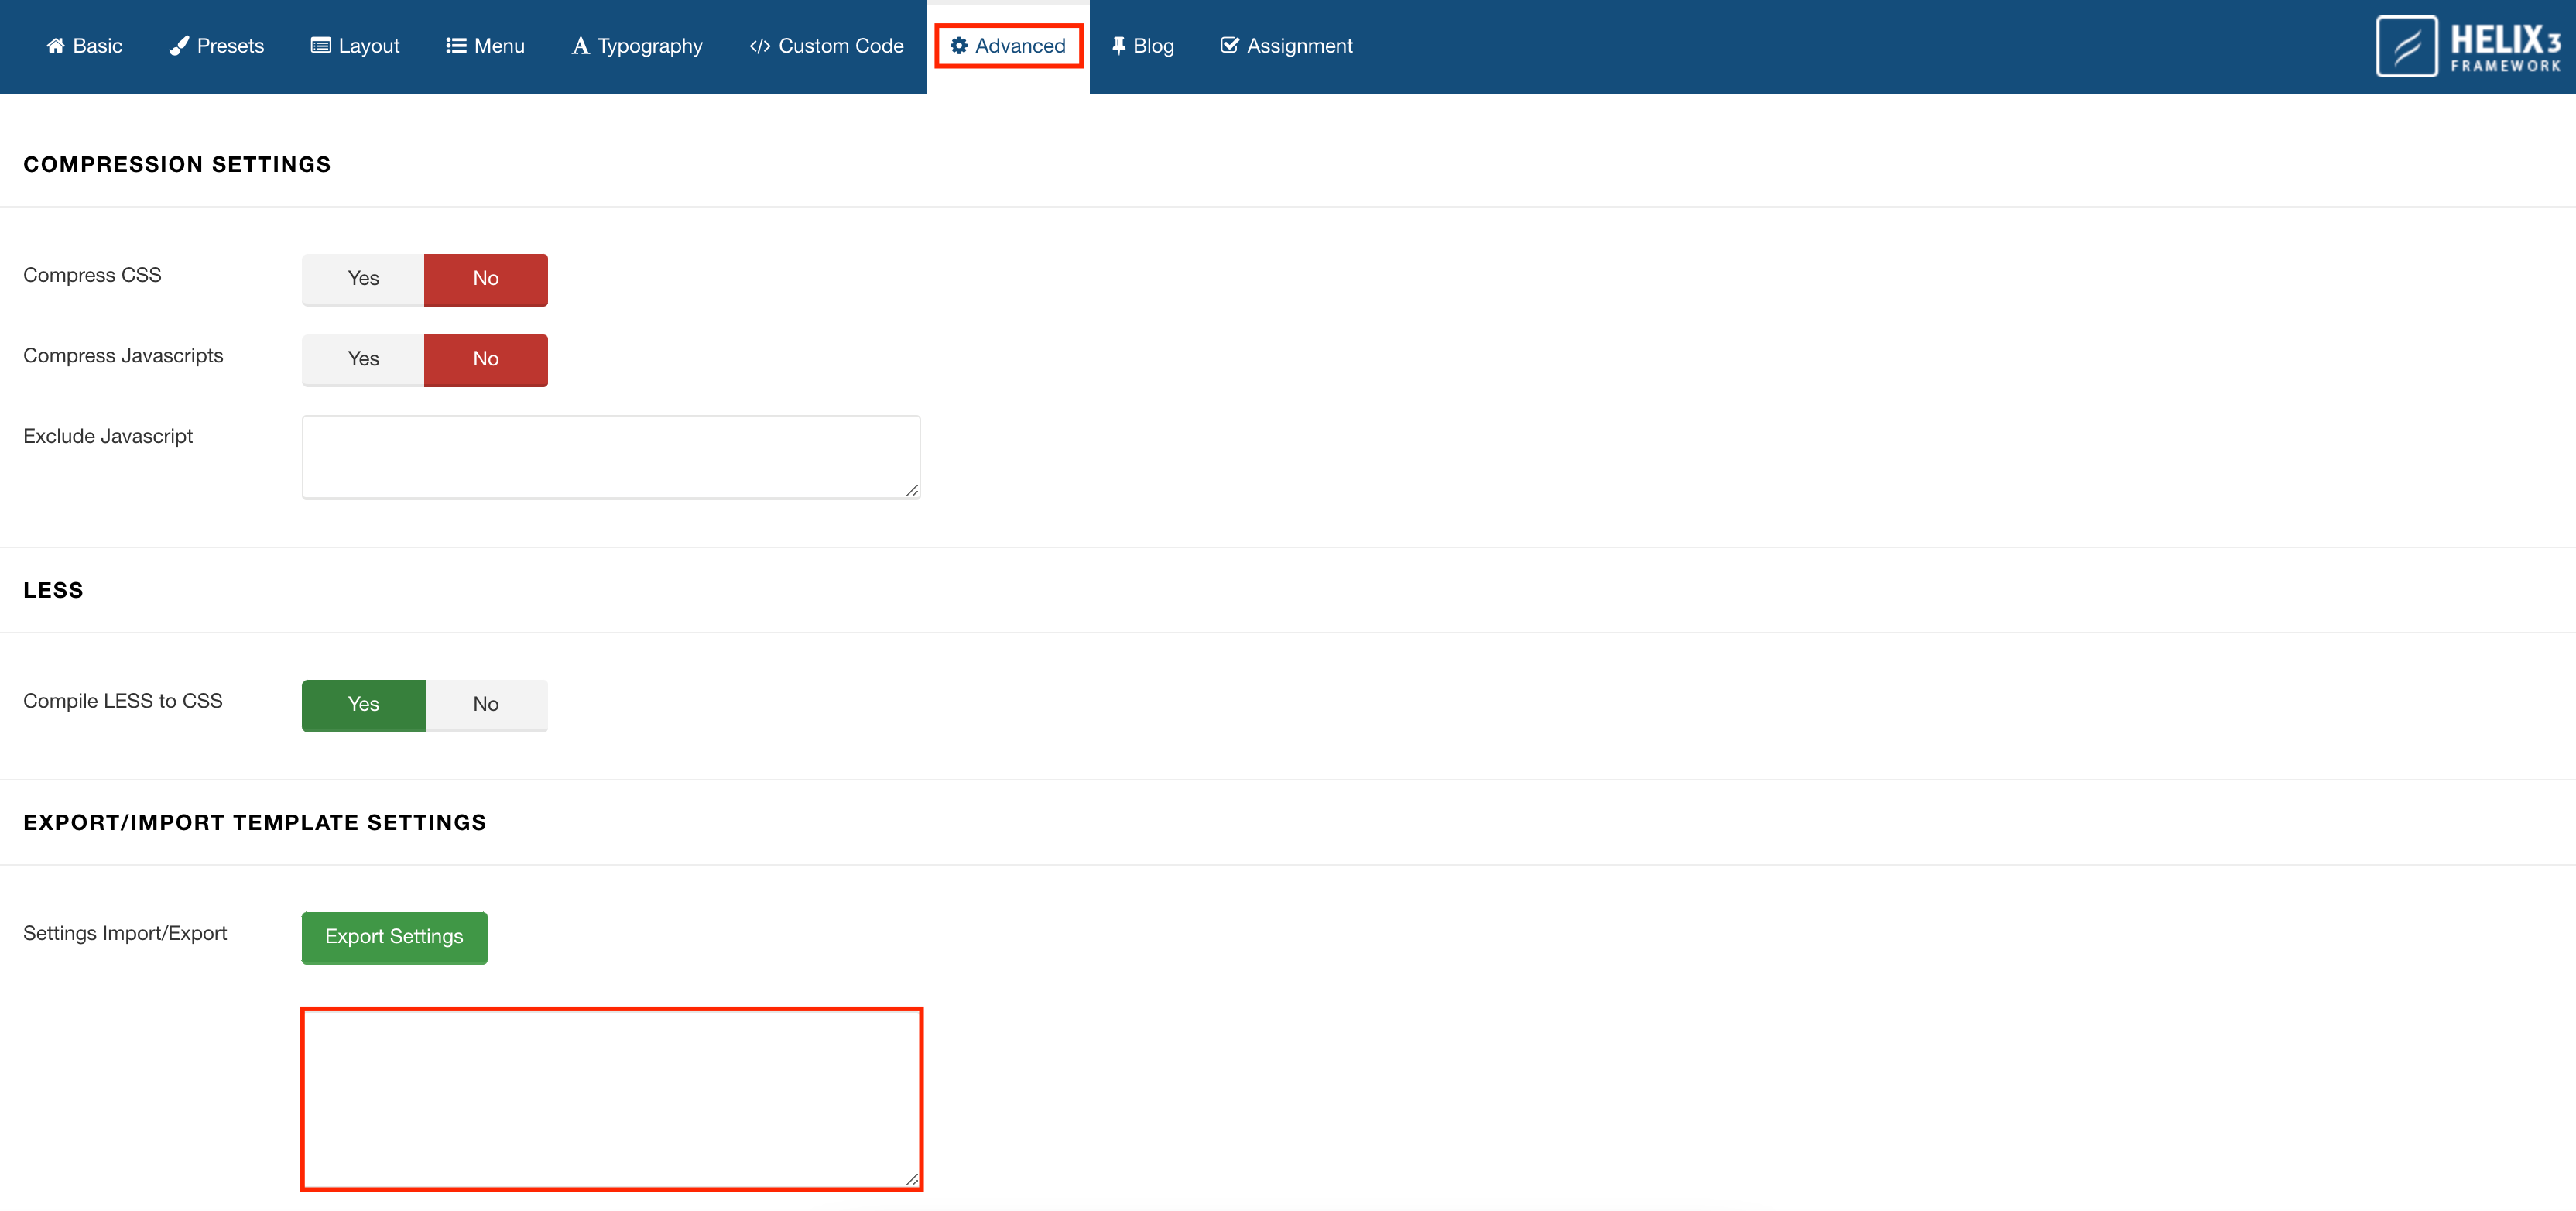
Task: Click the home icon on Basic tab
Action: 55,46
